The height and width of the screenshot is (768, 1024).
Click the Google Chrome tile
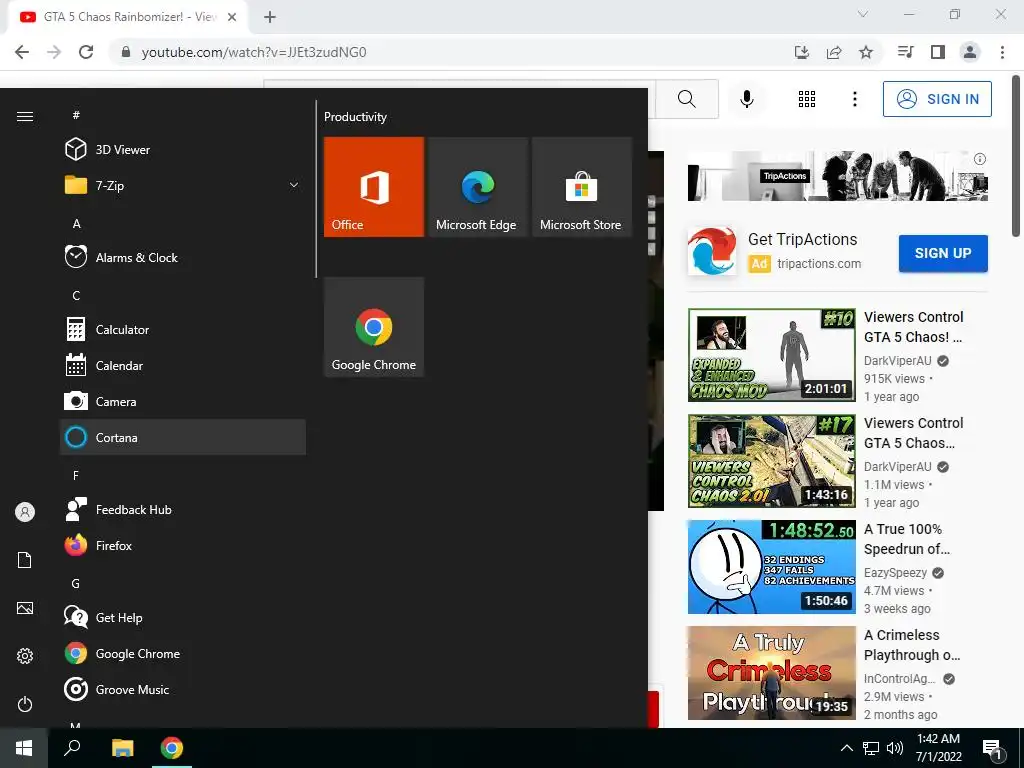[x=374, y=327]
